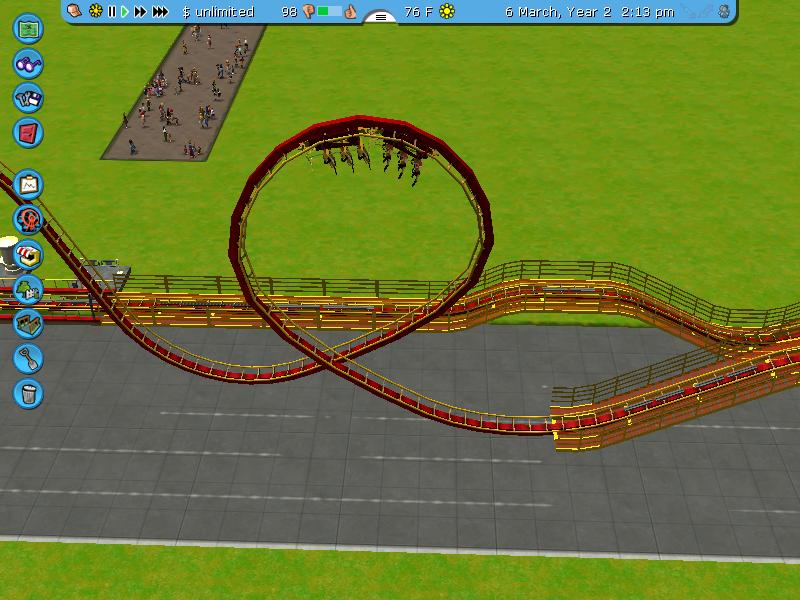Open the scenery tree and fence icon
Screen dimensions: 800x600
28,289
